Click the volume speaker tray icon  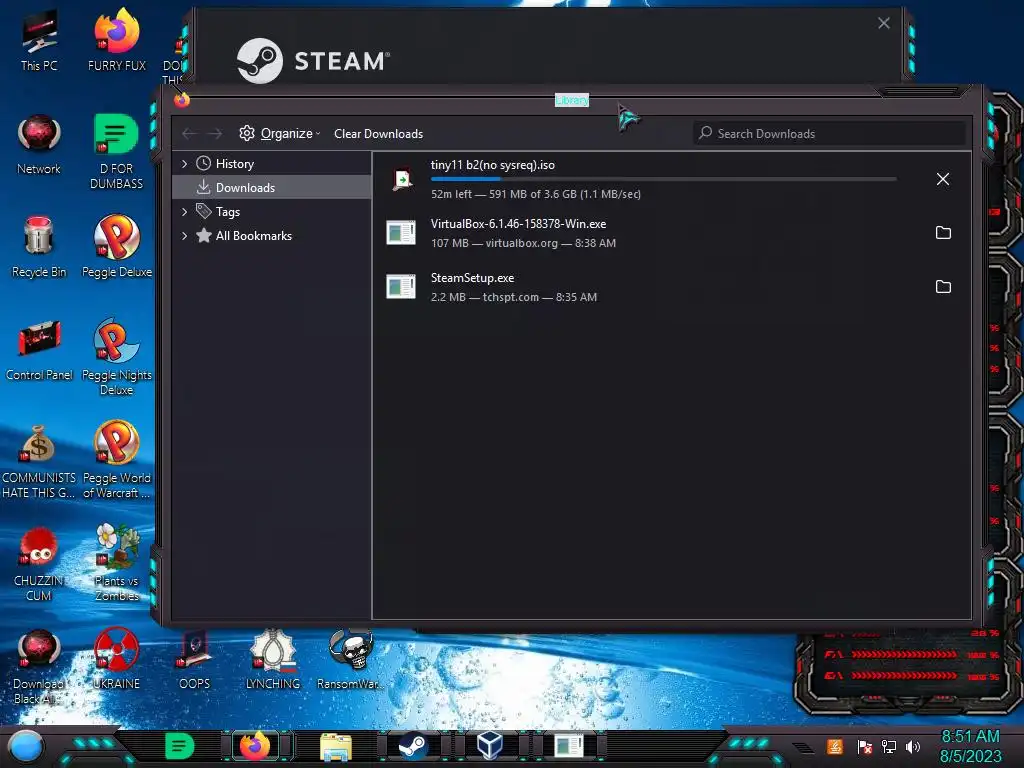(x=912, y=746)
